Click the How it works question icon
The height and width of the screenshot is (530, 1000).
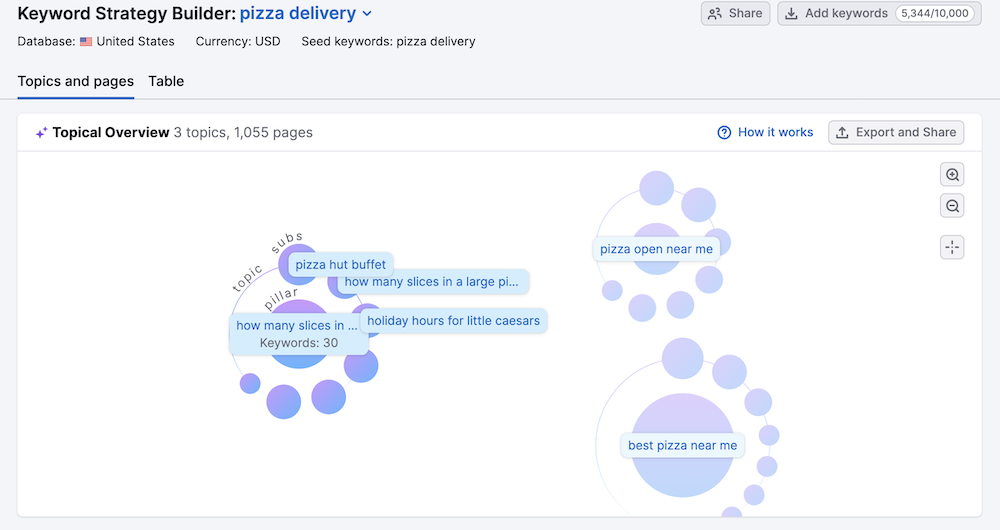(725, 132)
